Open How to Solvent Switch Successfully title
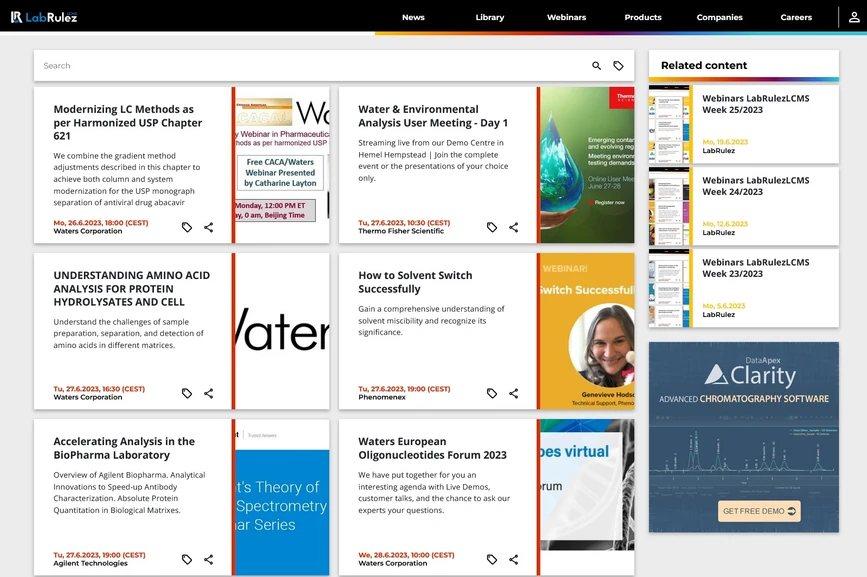 click(415, 282)
